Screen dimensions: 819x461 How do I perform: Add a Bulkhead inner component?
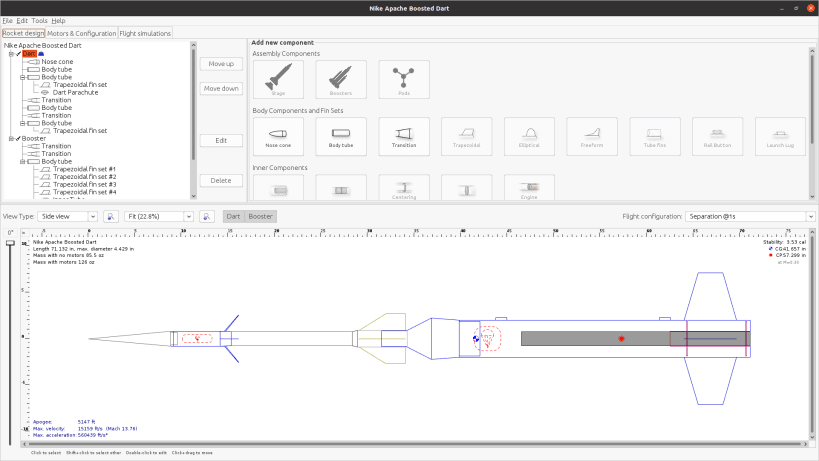pyautogui.click(x=466, y=187)
